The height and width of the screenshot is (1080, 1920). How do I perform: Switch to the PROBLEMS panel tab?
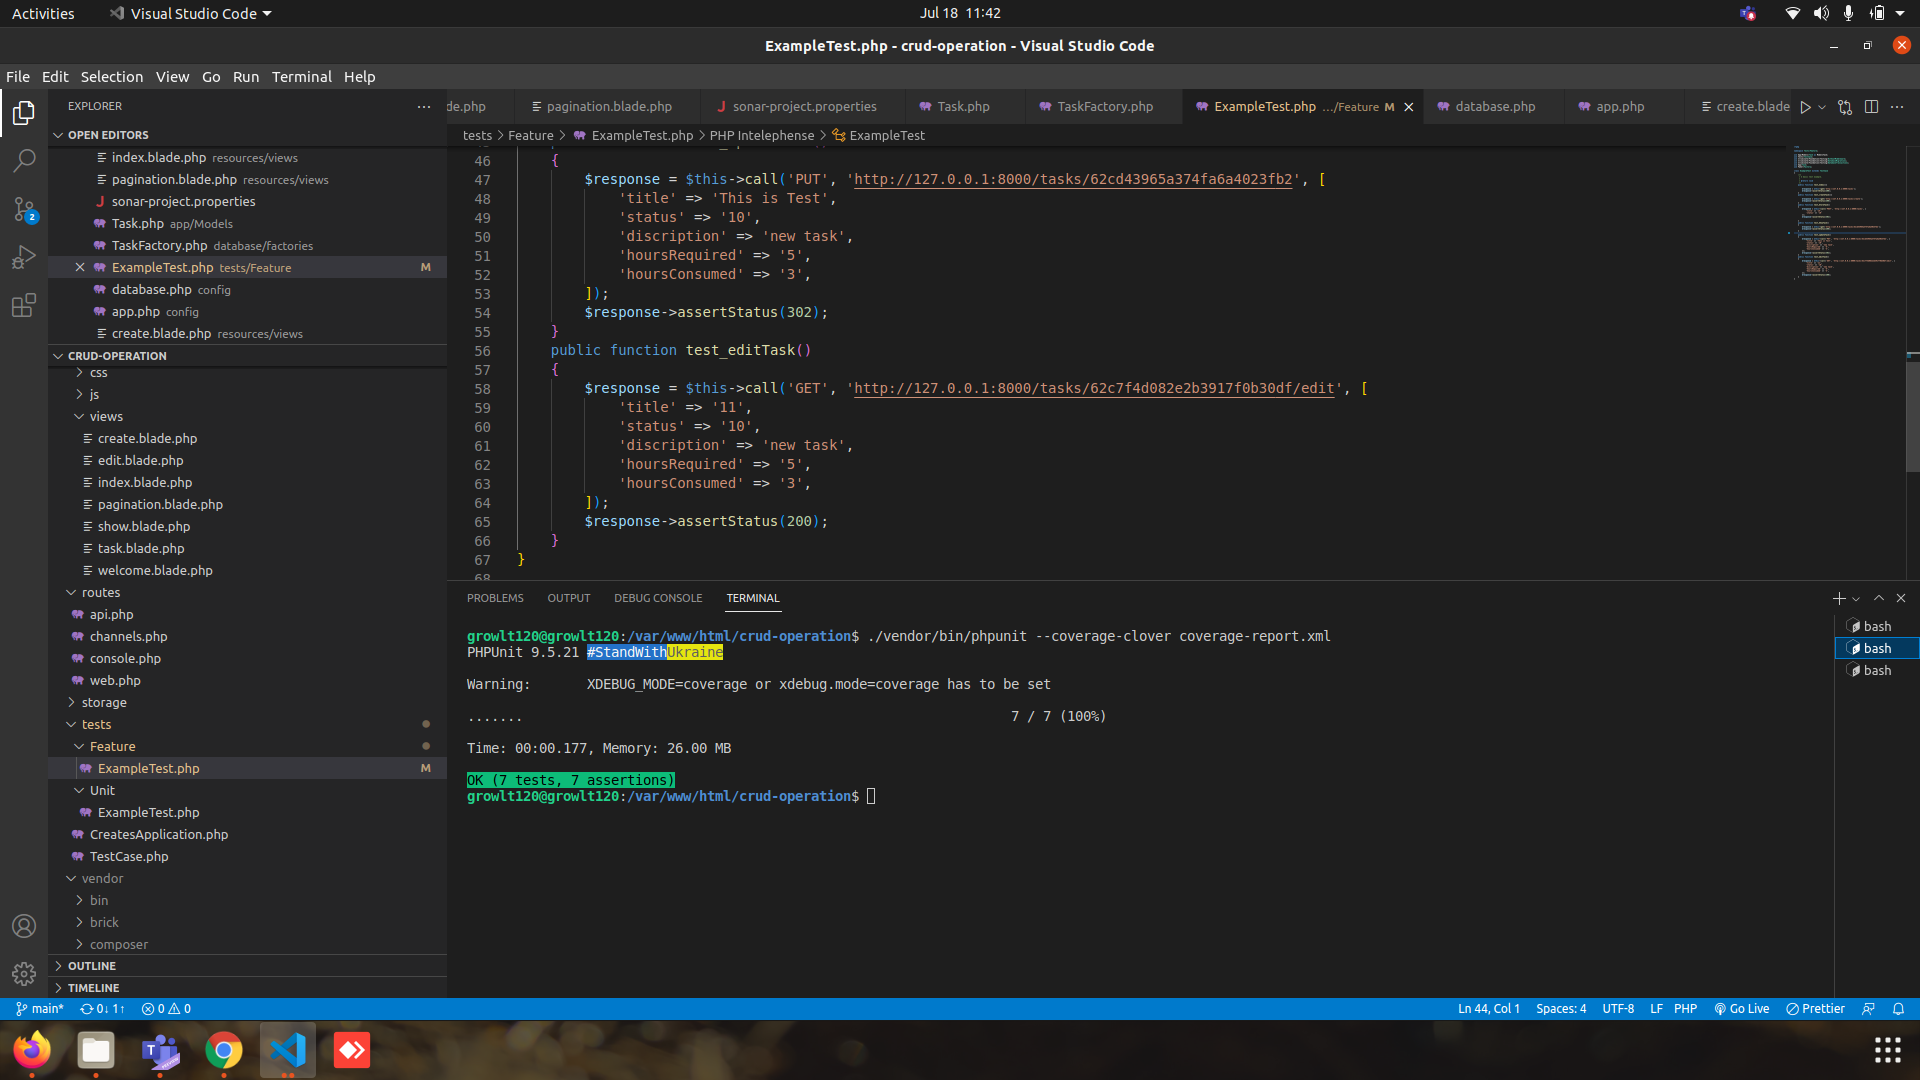pyautogui.click(x=495, y=598)
